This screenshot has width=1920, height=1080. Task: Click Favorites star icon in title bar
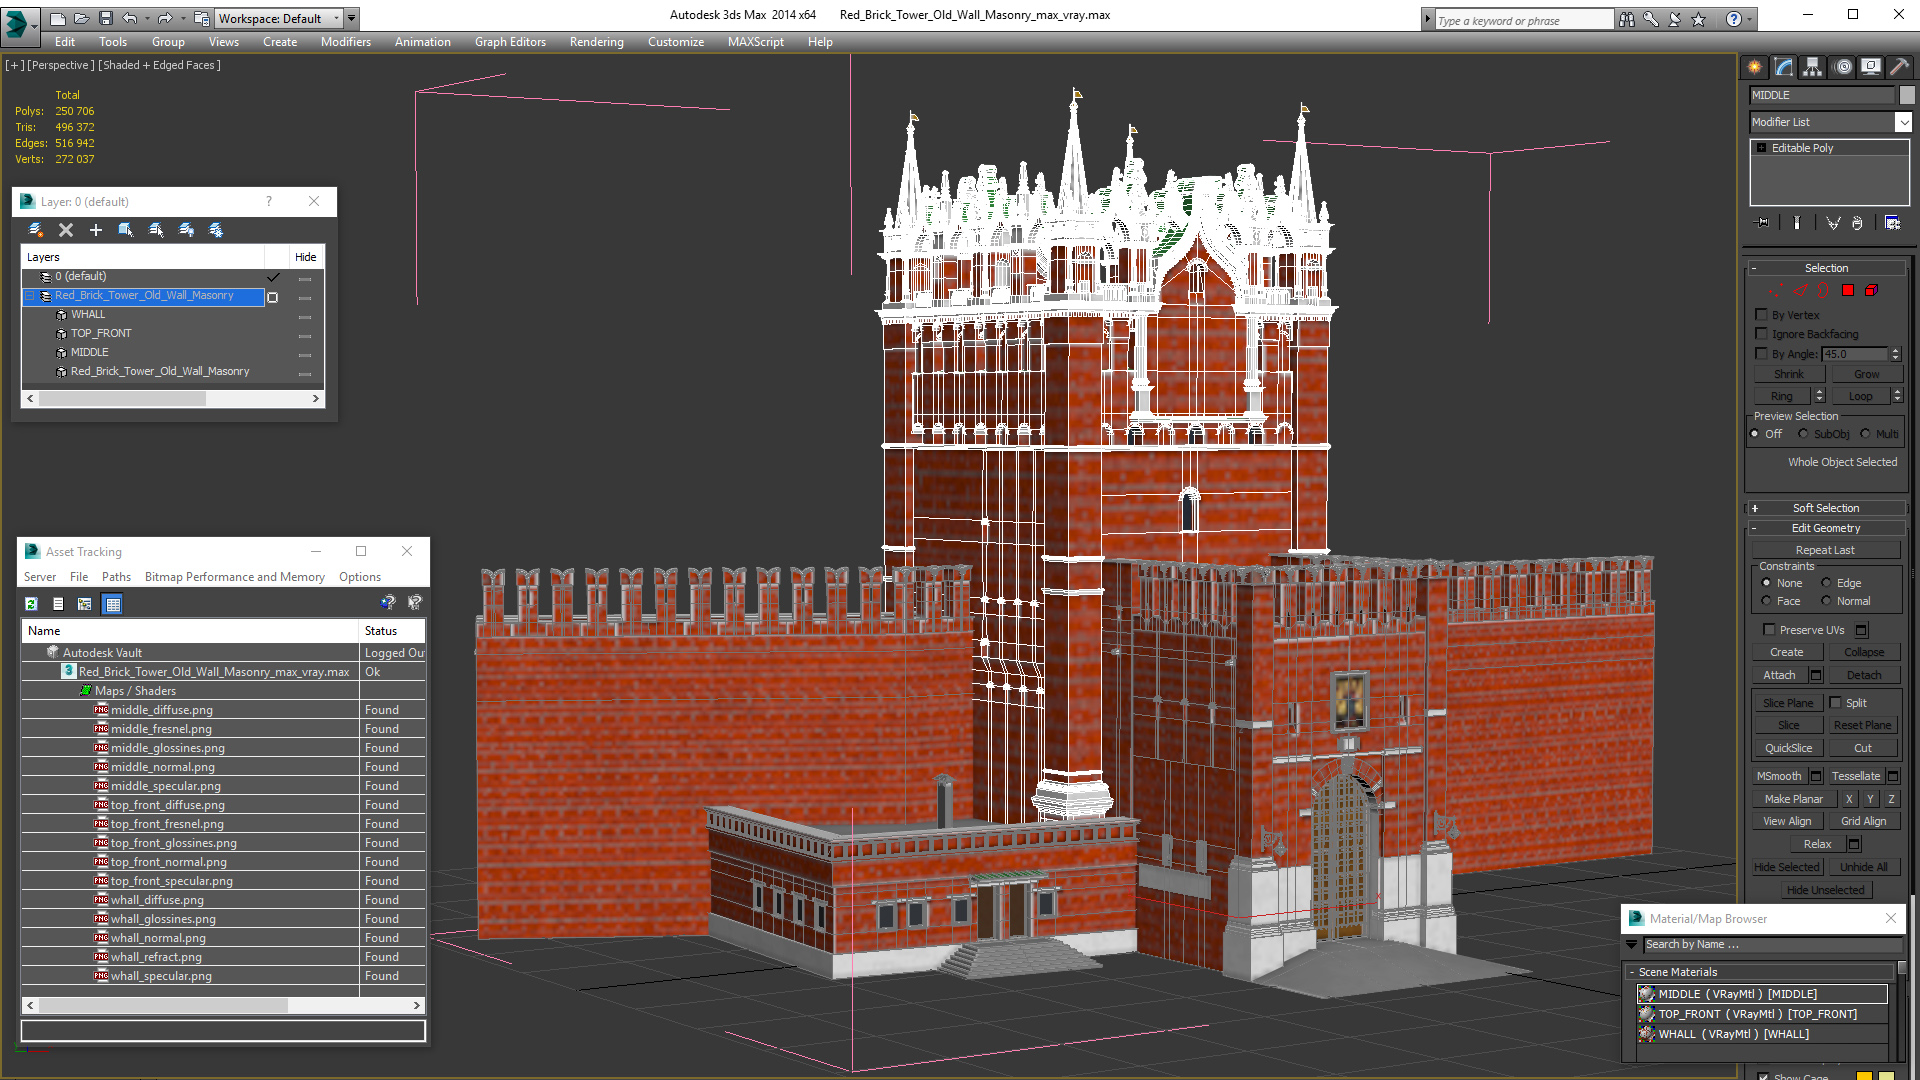tap(1699, 19)
